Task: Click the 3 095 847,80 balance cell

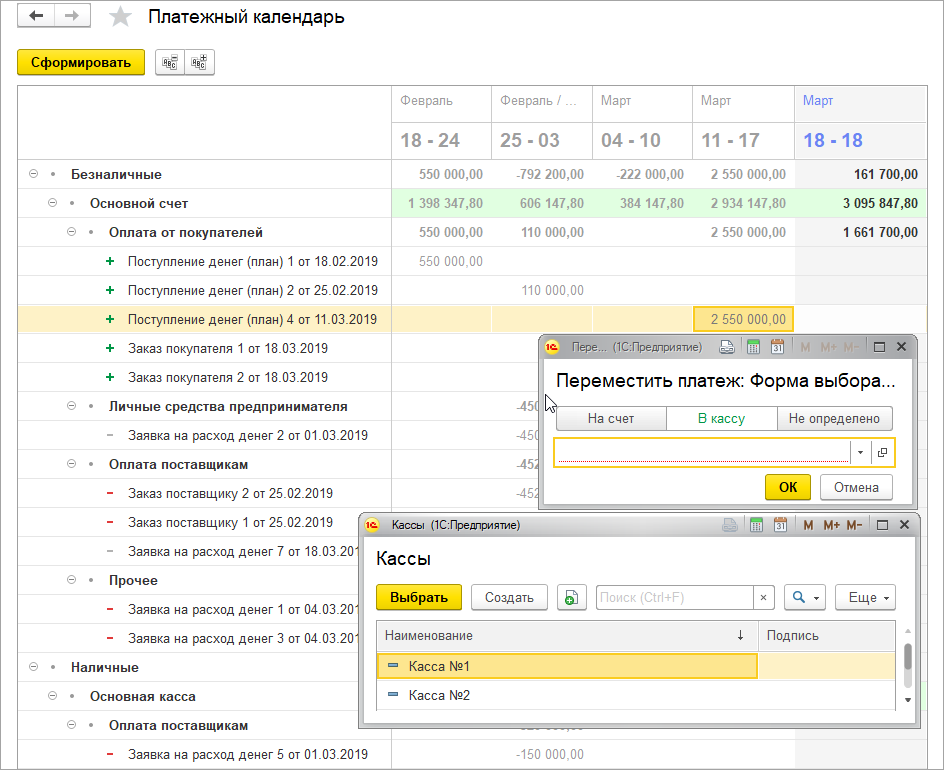Action: click(x=861, y=203)
